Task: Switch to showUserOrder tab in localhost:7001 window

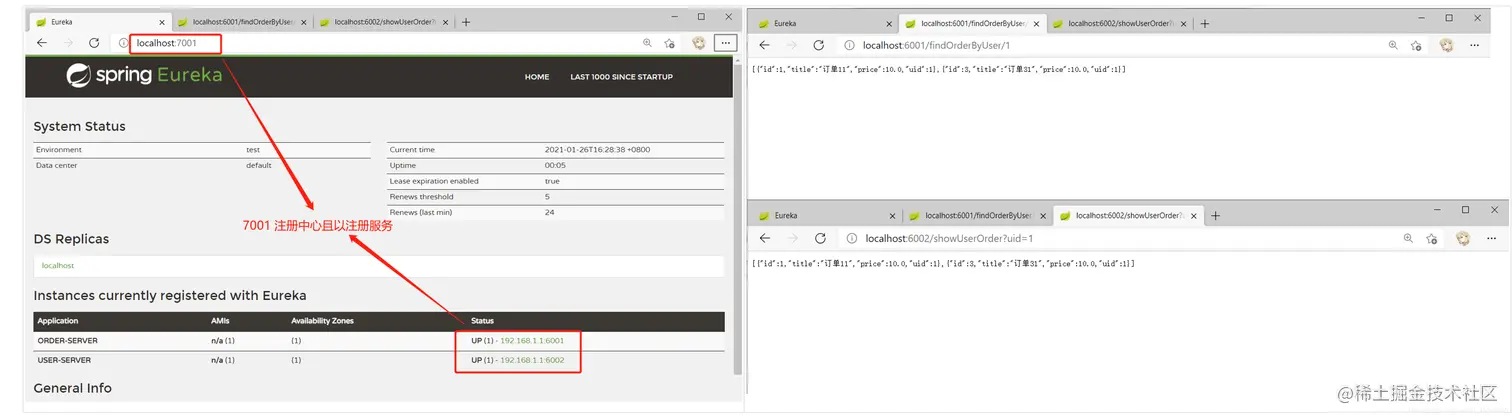Action: (383, 21)
